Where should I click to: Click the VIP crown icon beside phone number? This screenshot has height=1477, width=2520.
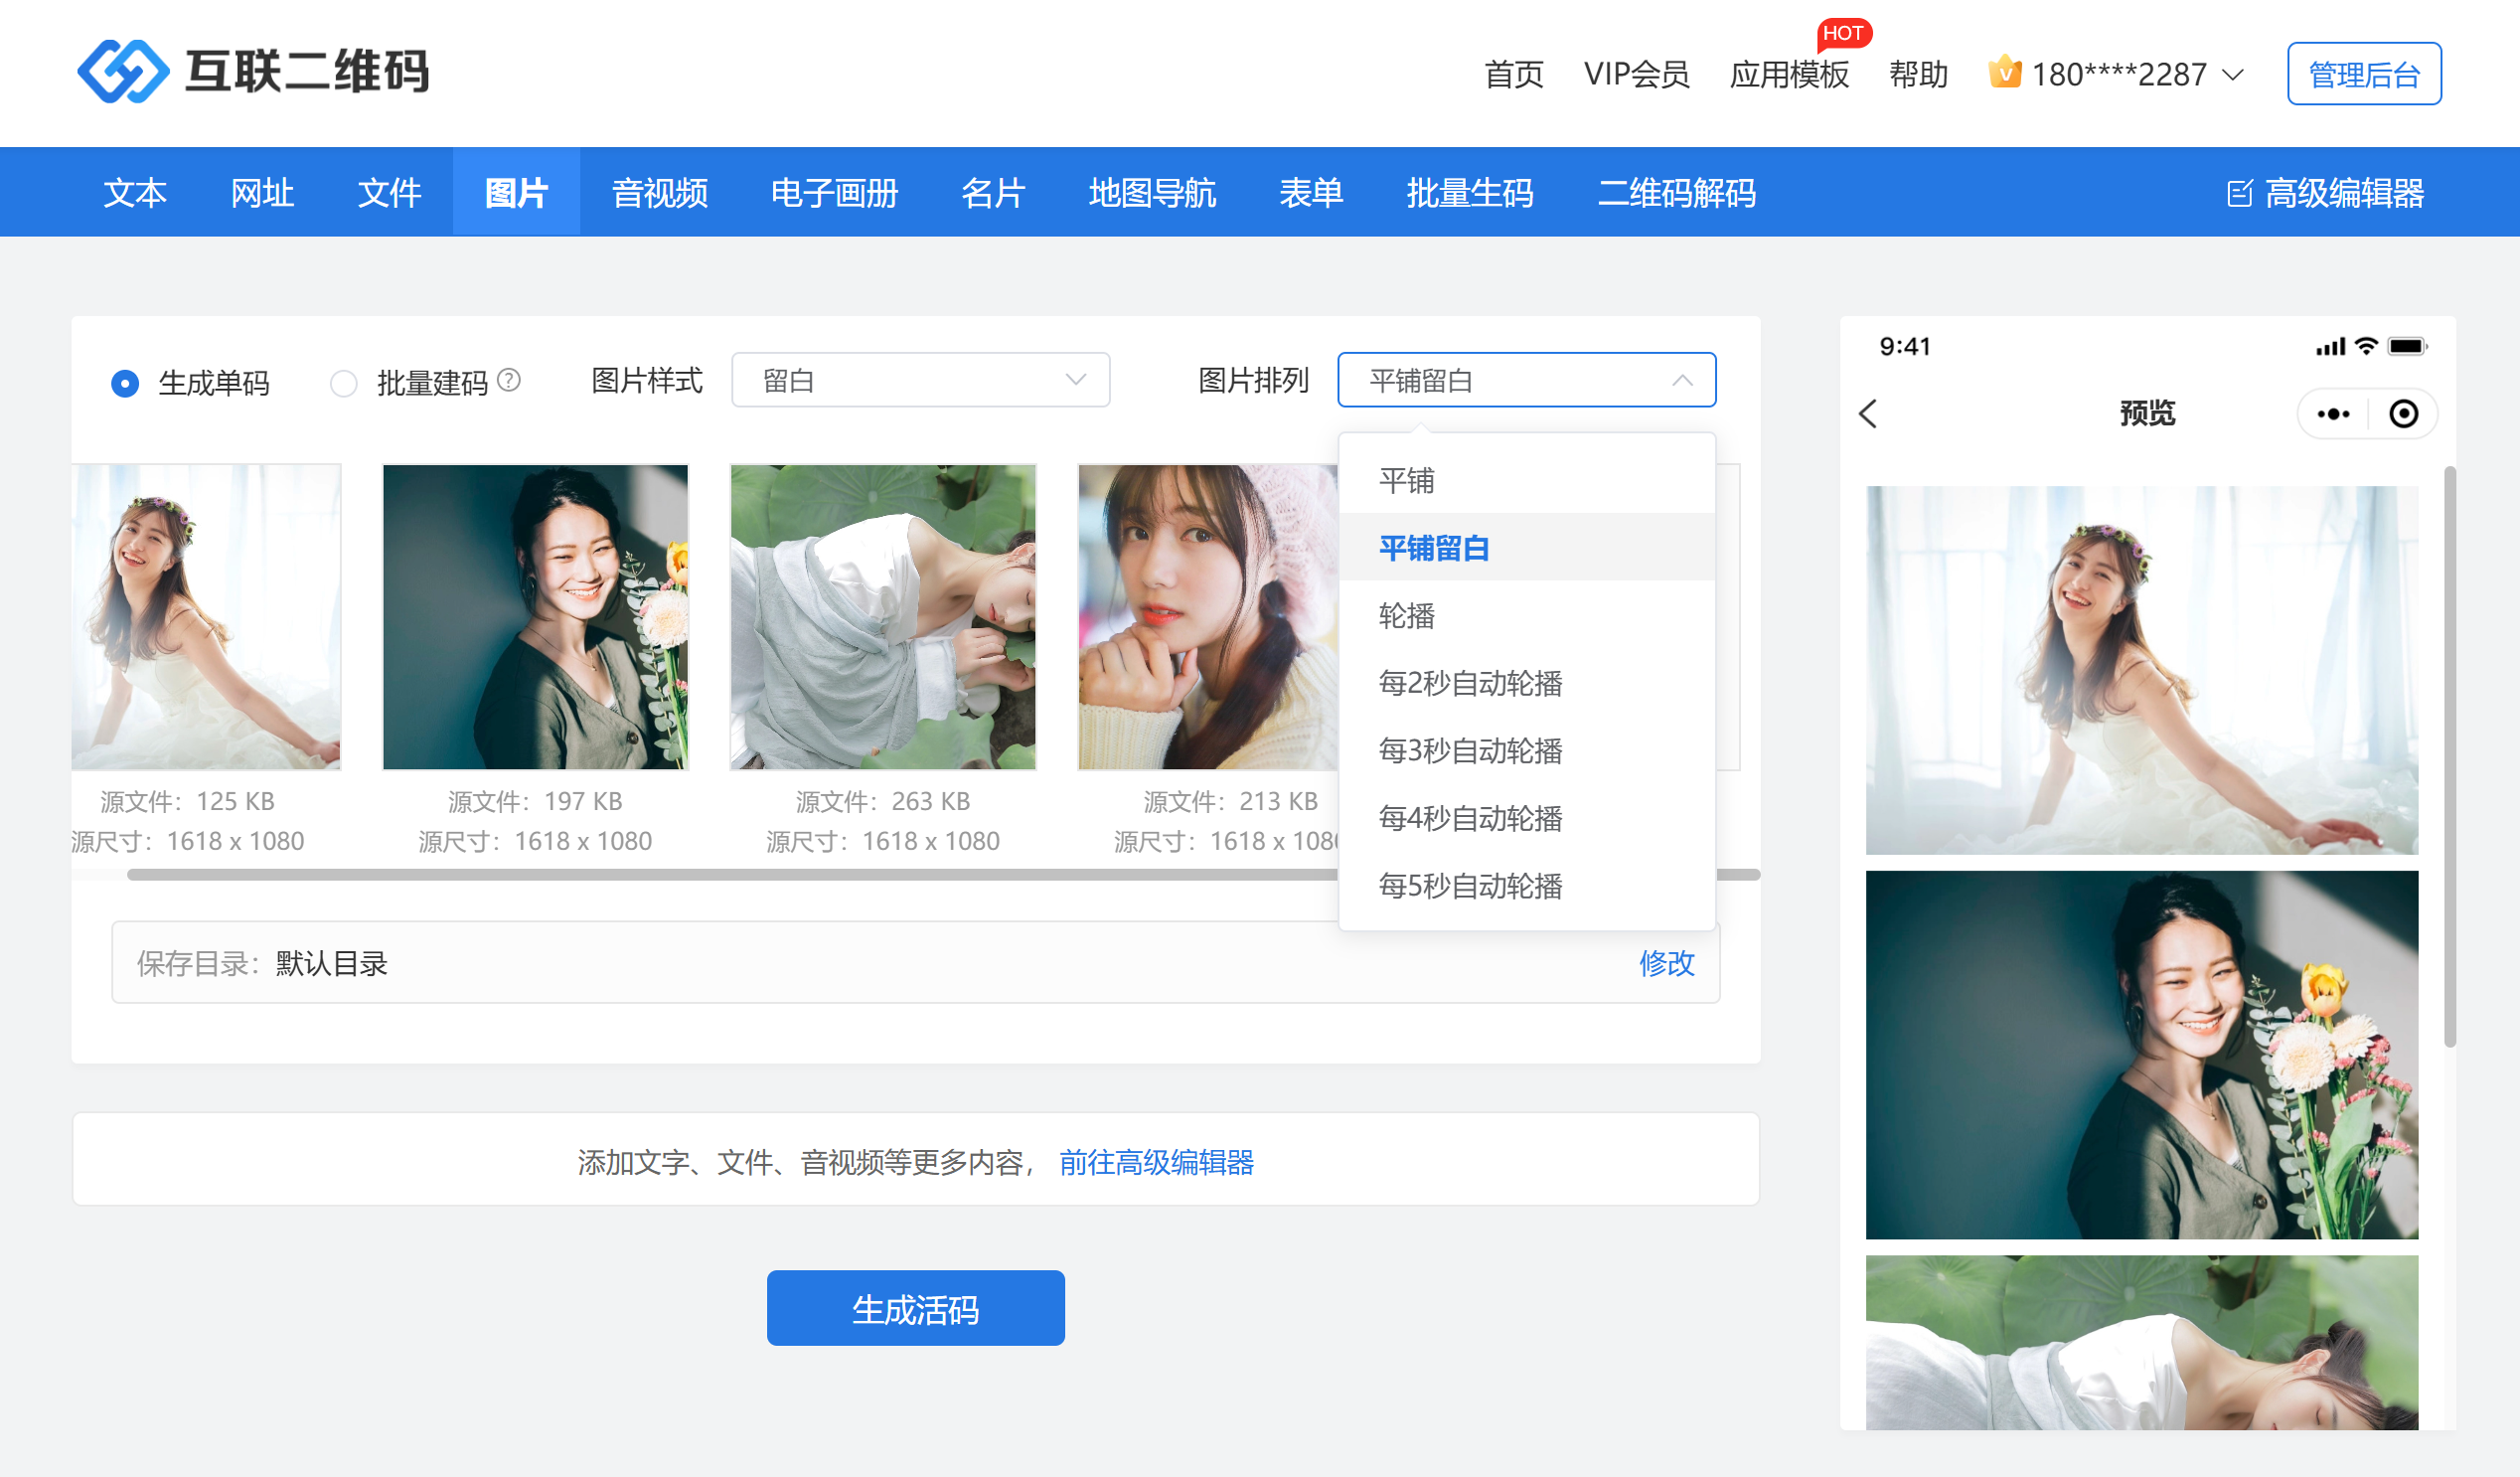[2004, 73]
